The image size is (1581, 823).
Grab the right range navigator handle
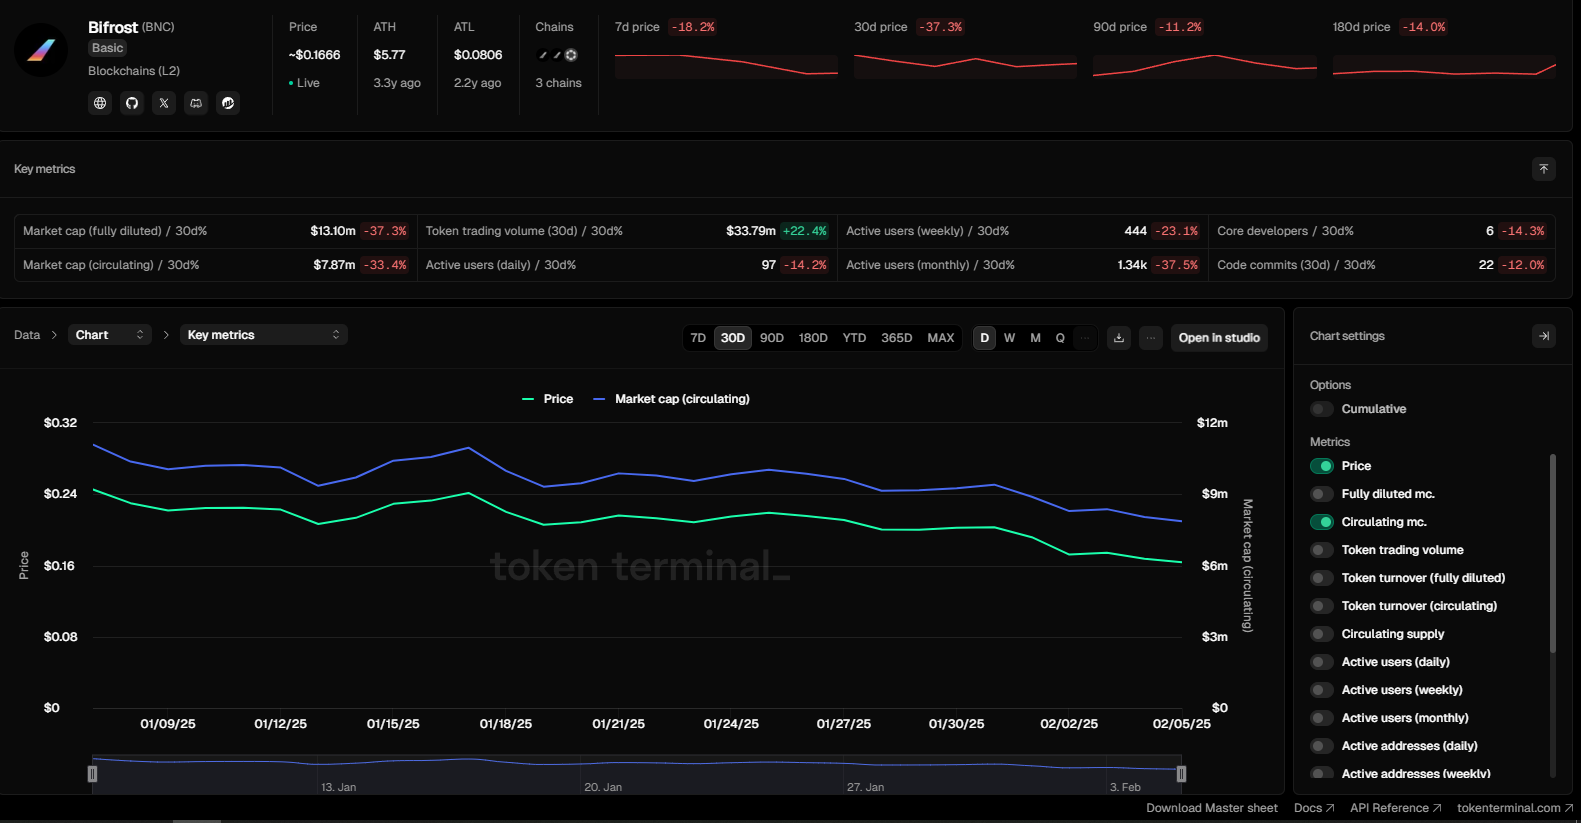tap(1181, 774)
